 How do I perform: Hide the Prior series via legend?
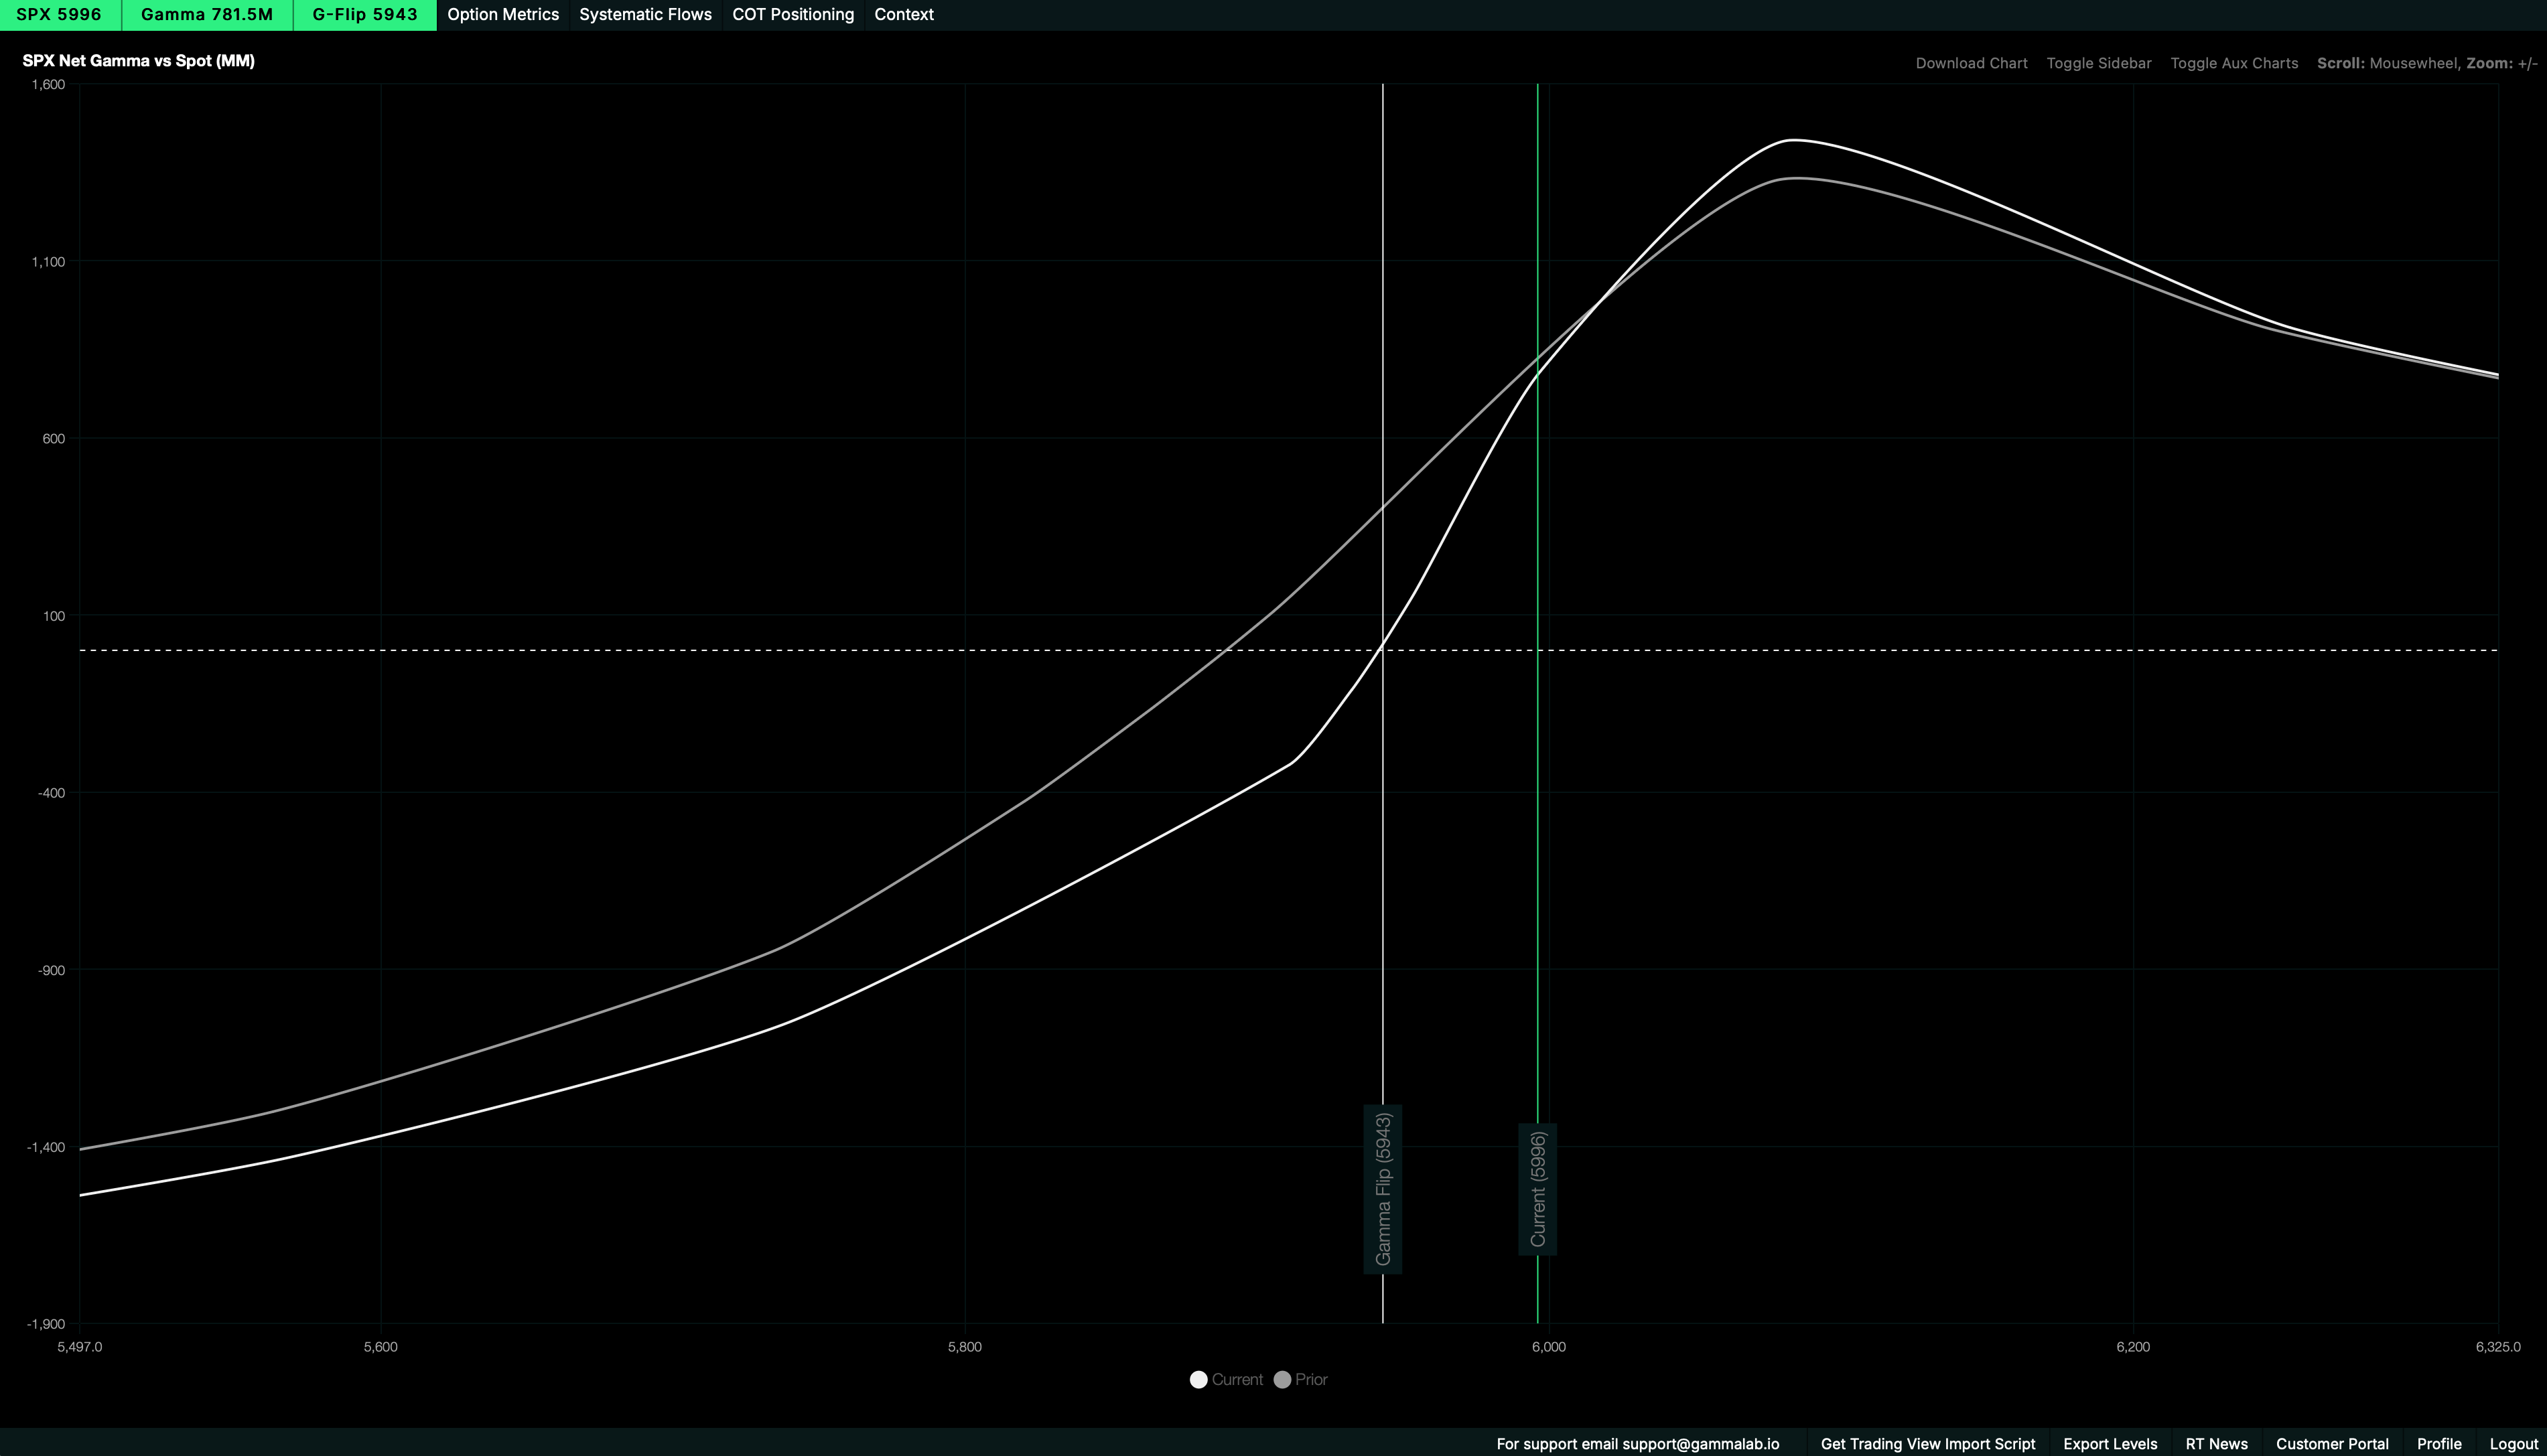pos(1282,1380)
